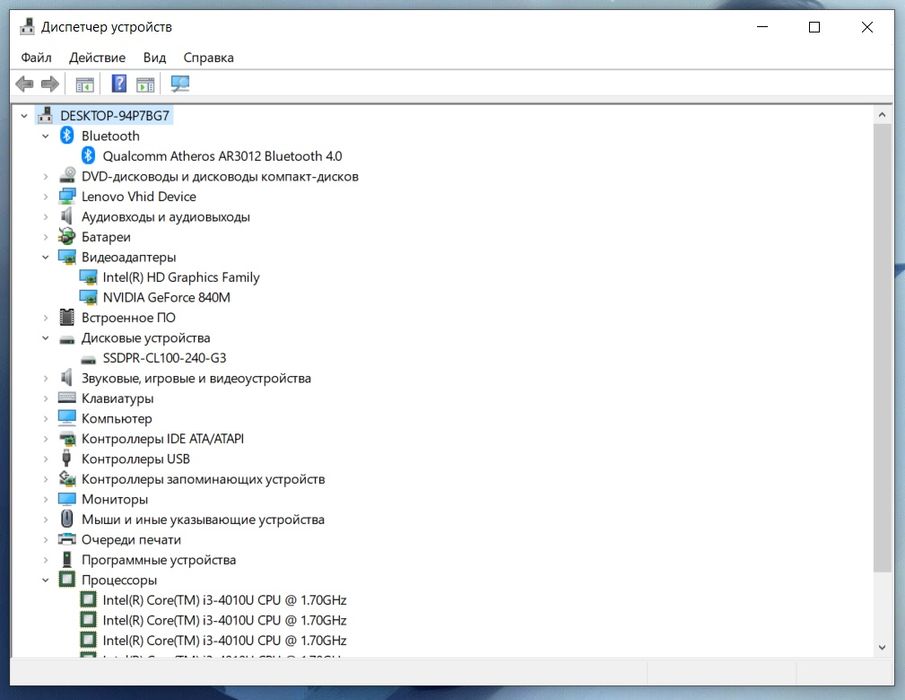Click the Процессоры chip category icon
Screen dimensions: 905x700
67,579
